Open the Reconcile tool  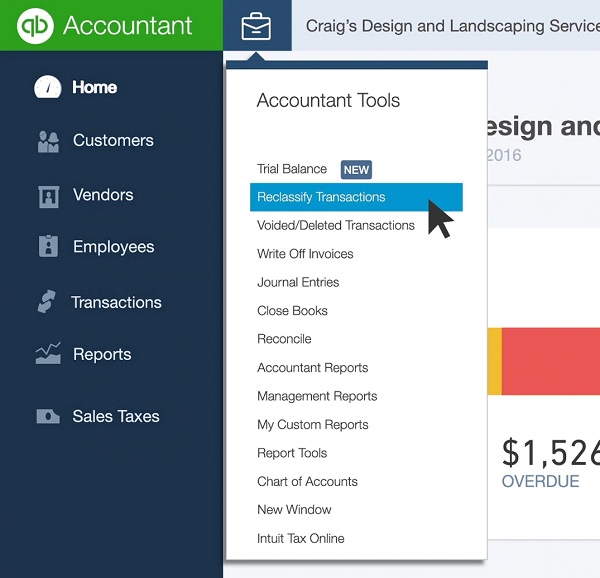point(284,339)
